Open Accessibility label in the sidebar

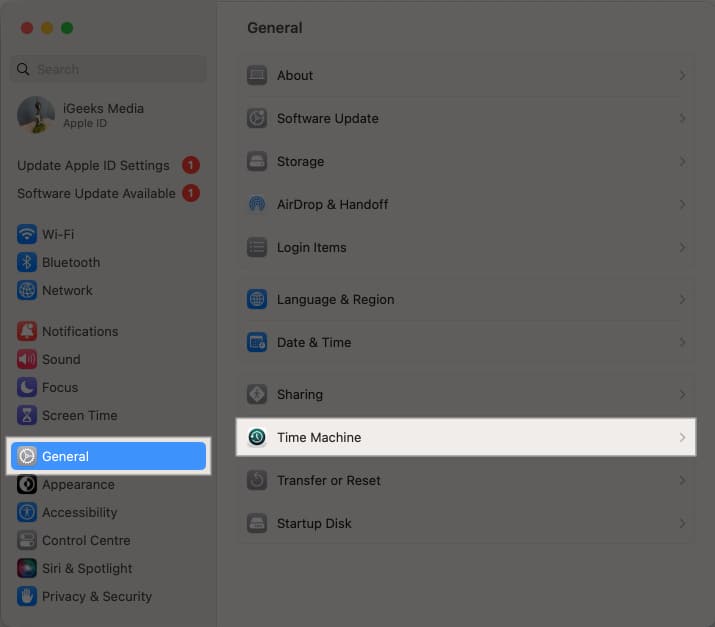tap(80, 513)
